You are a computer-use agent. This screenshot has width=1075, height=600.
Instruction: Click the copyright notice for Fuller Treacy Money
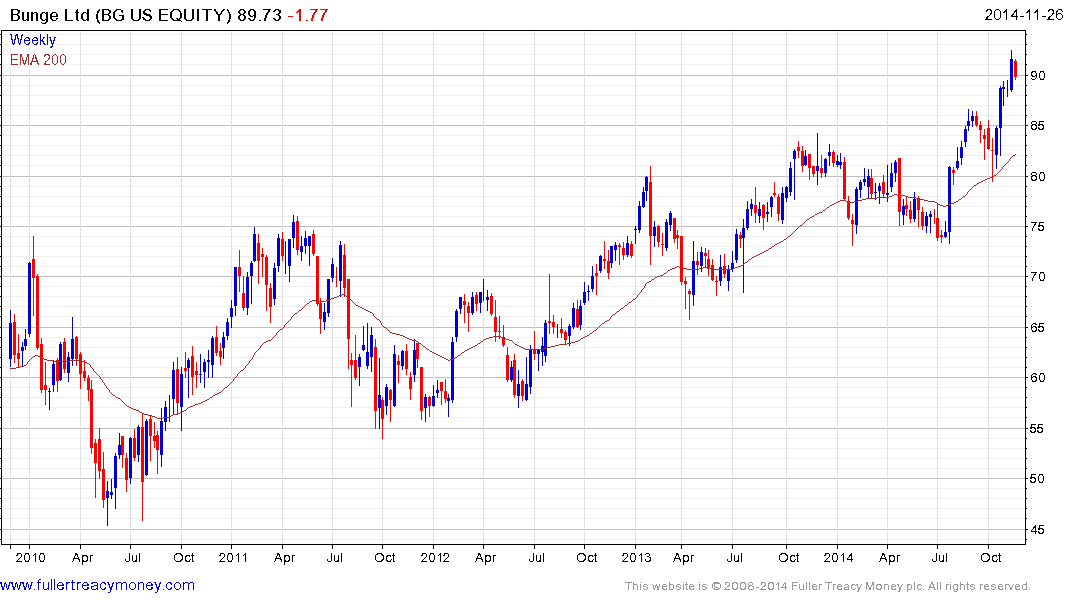point(828,586)
